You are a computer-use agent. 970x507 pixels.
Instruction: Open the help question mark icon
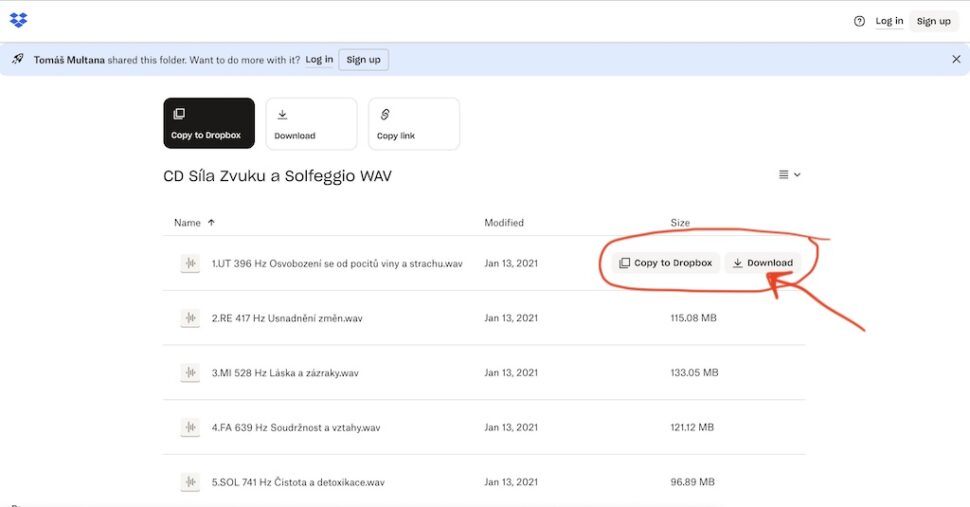pos(859,21)
